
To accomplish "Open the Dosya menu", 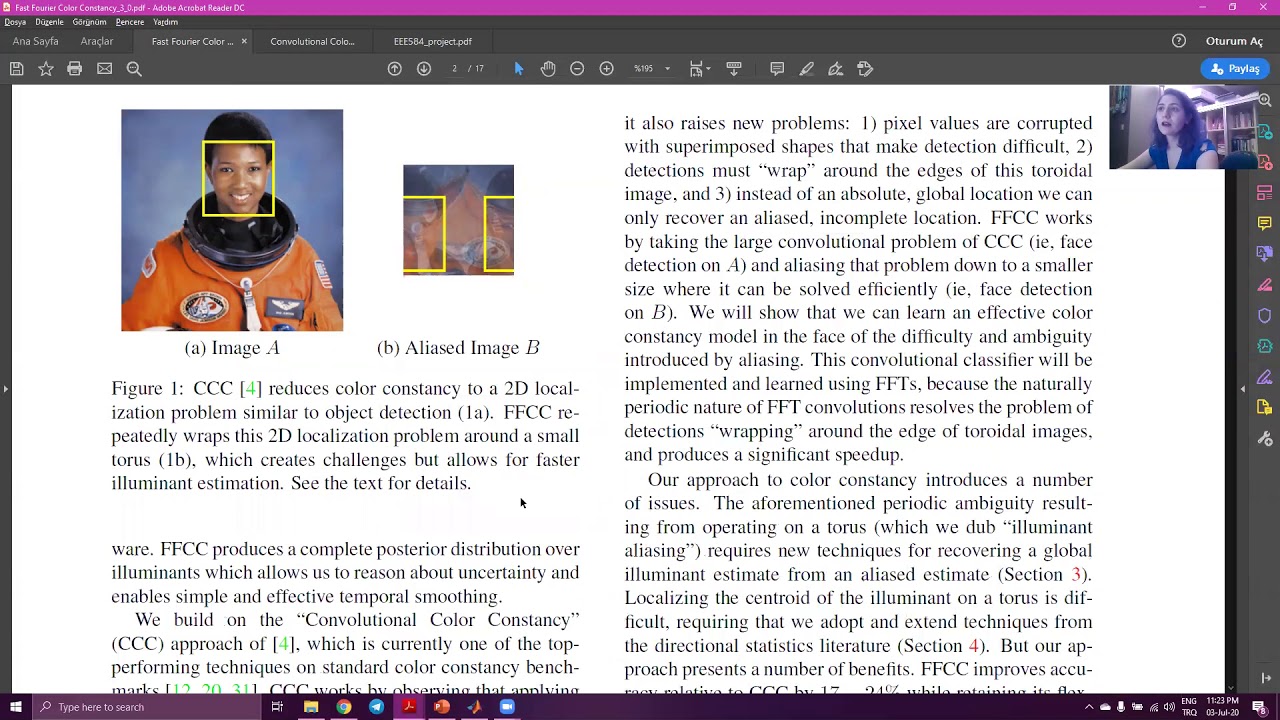I will [x=15, y=22].
